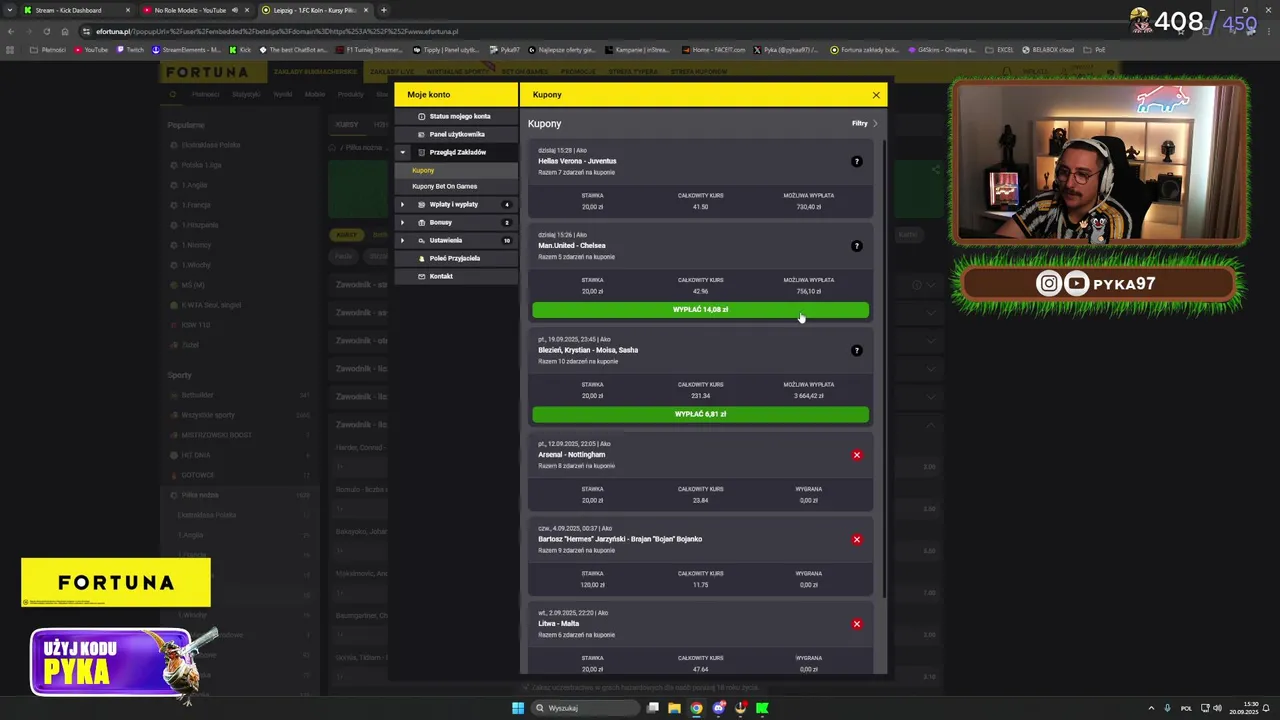
Task: Show hidden system tray icons chevron
Action: click(x=1151, y=708)
